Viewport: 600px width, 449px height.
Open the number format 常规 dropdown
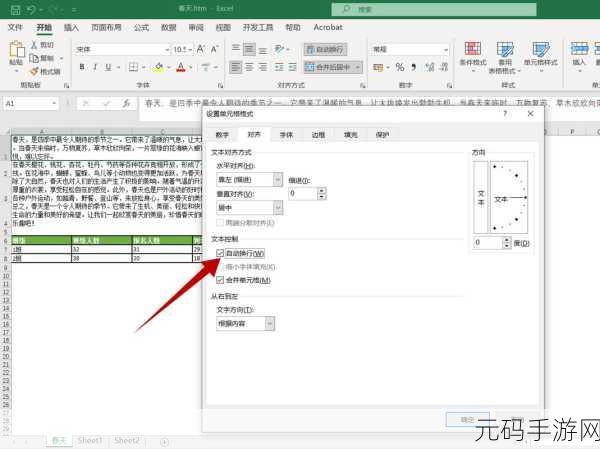point(446,49)
